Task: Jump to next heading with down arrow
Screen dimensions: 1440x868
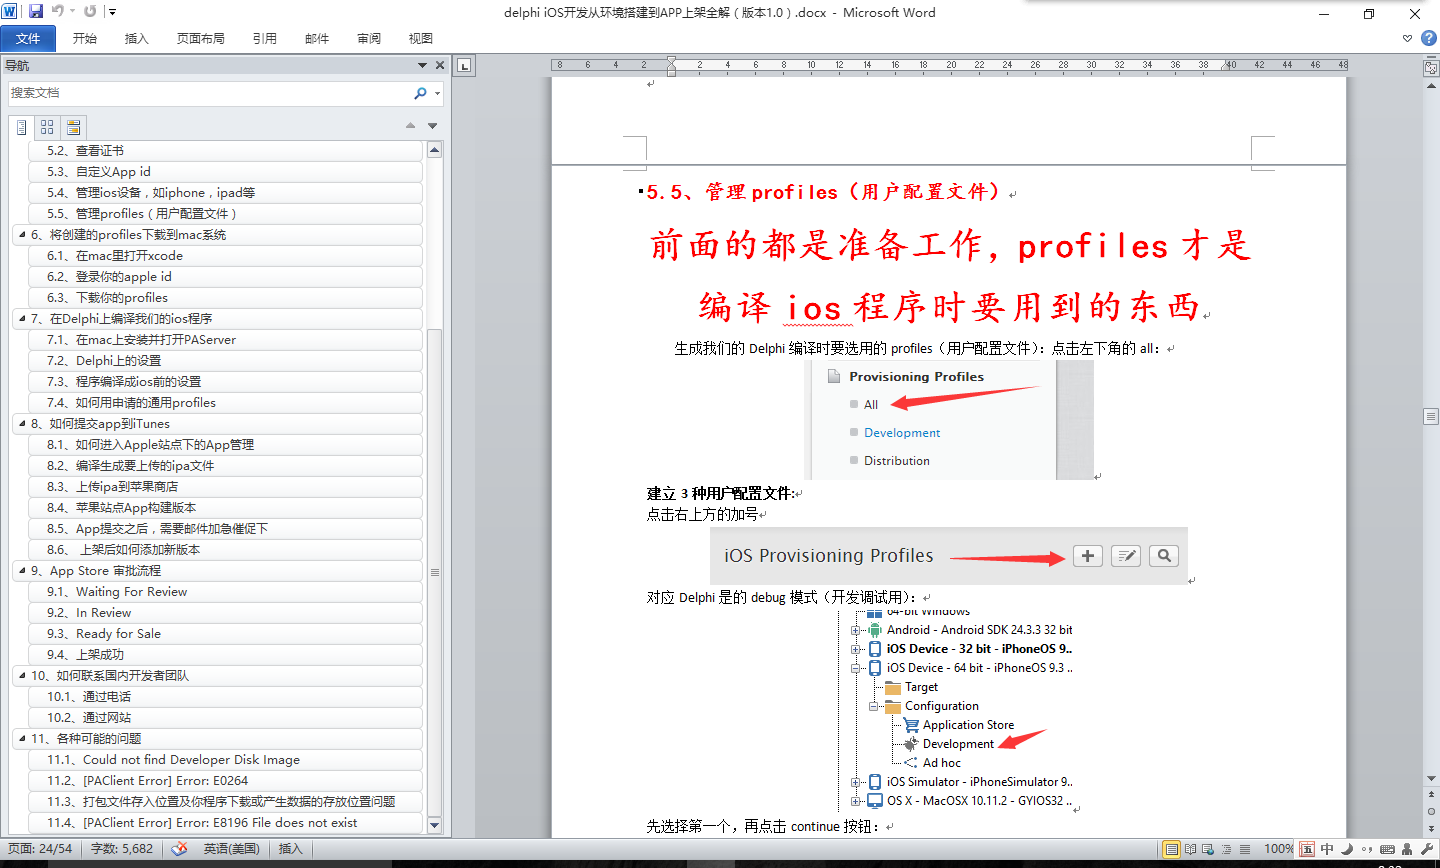Action: [433, 126]
